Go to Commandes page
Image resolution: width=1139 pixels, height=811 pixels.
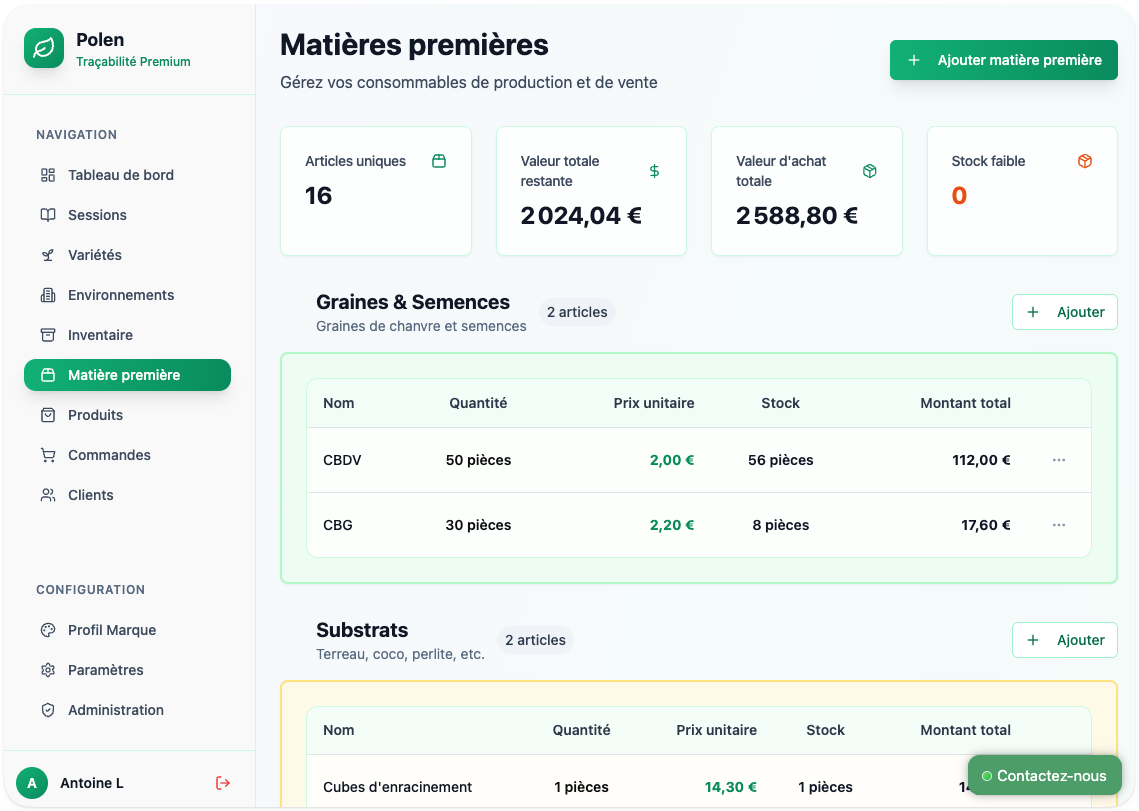coord(127,455)
